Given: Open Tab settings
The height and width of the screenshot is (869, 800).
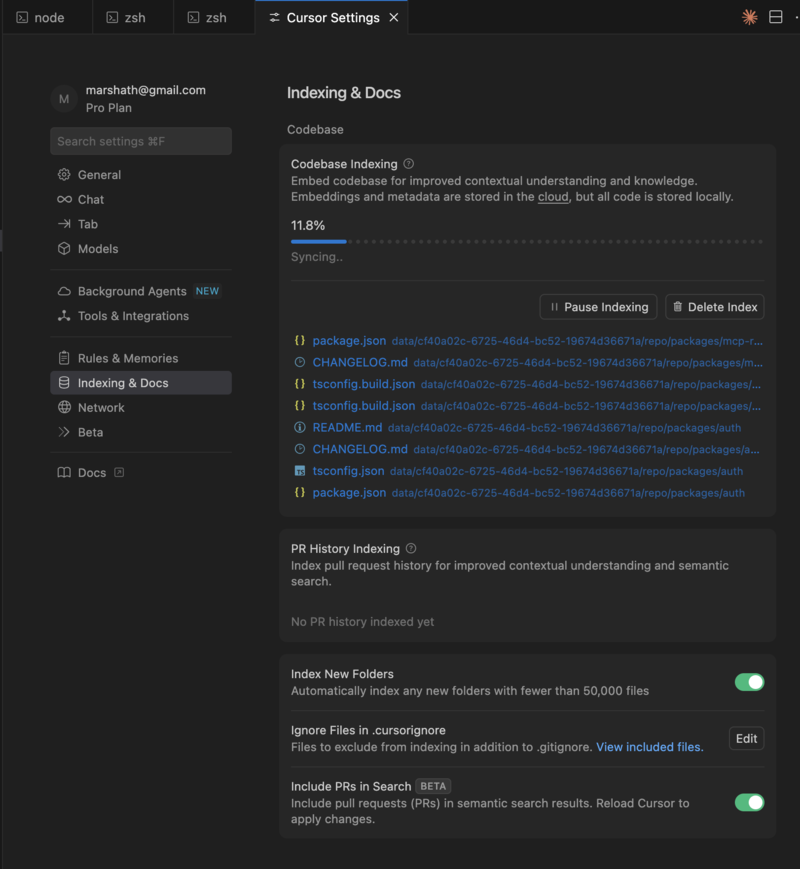Looking at the screenshot, I should tap(141, 224).
